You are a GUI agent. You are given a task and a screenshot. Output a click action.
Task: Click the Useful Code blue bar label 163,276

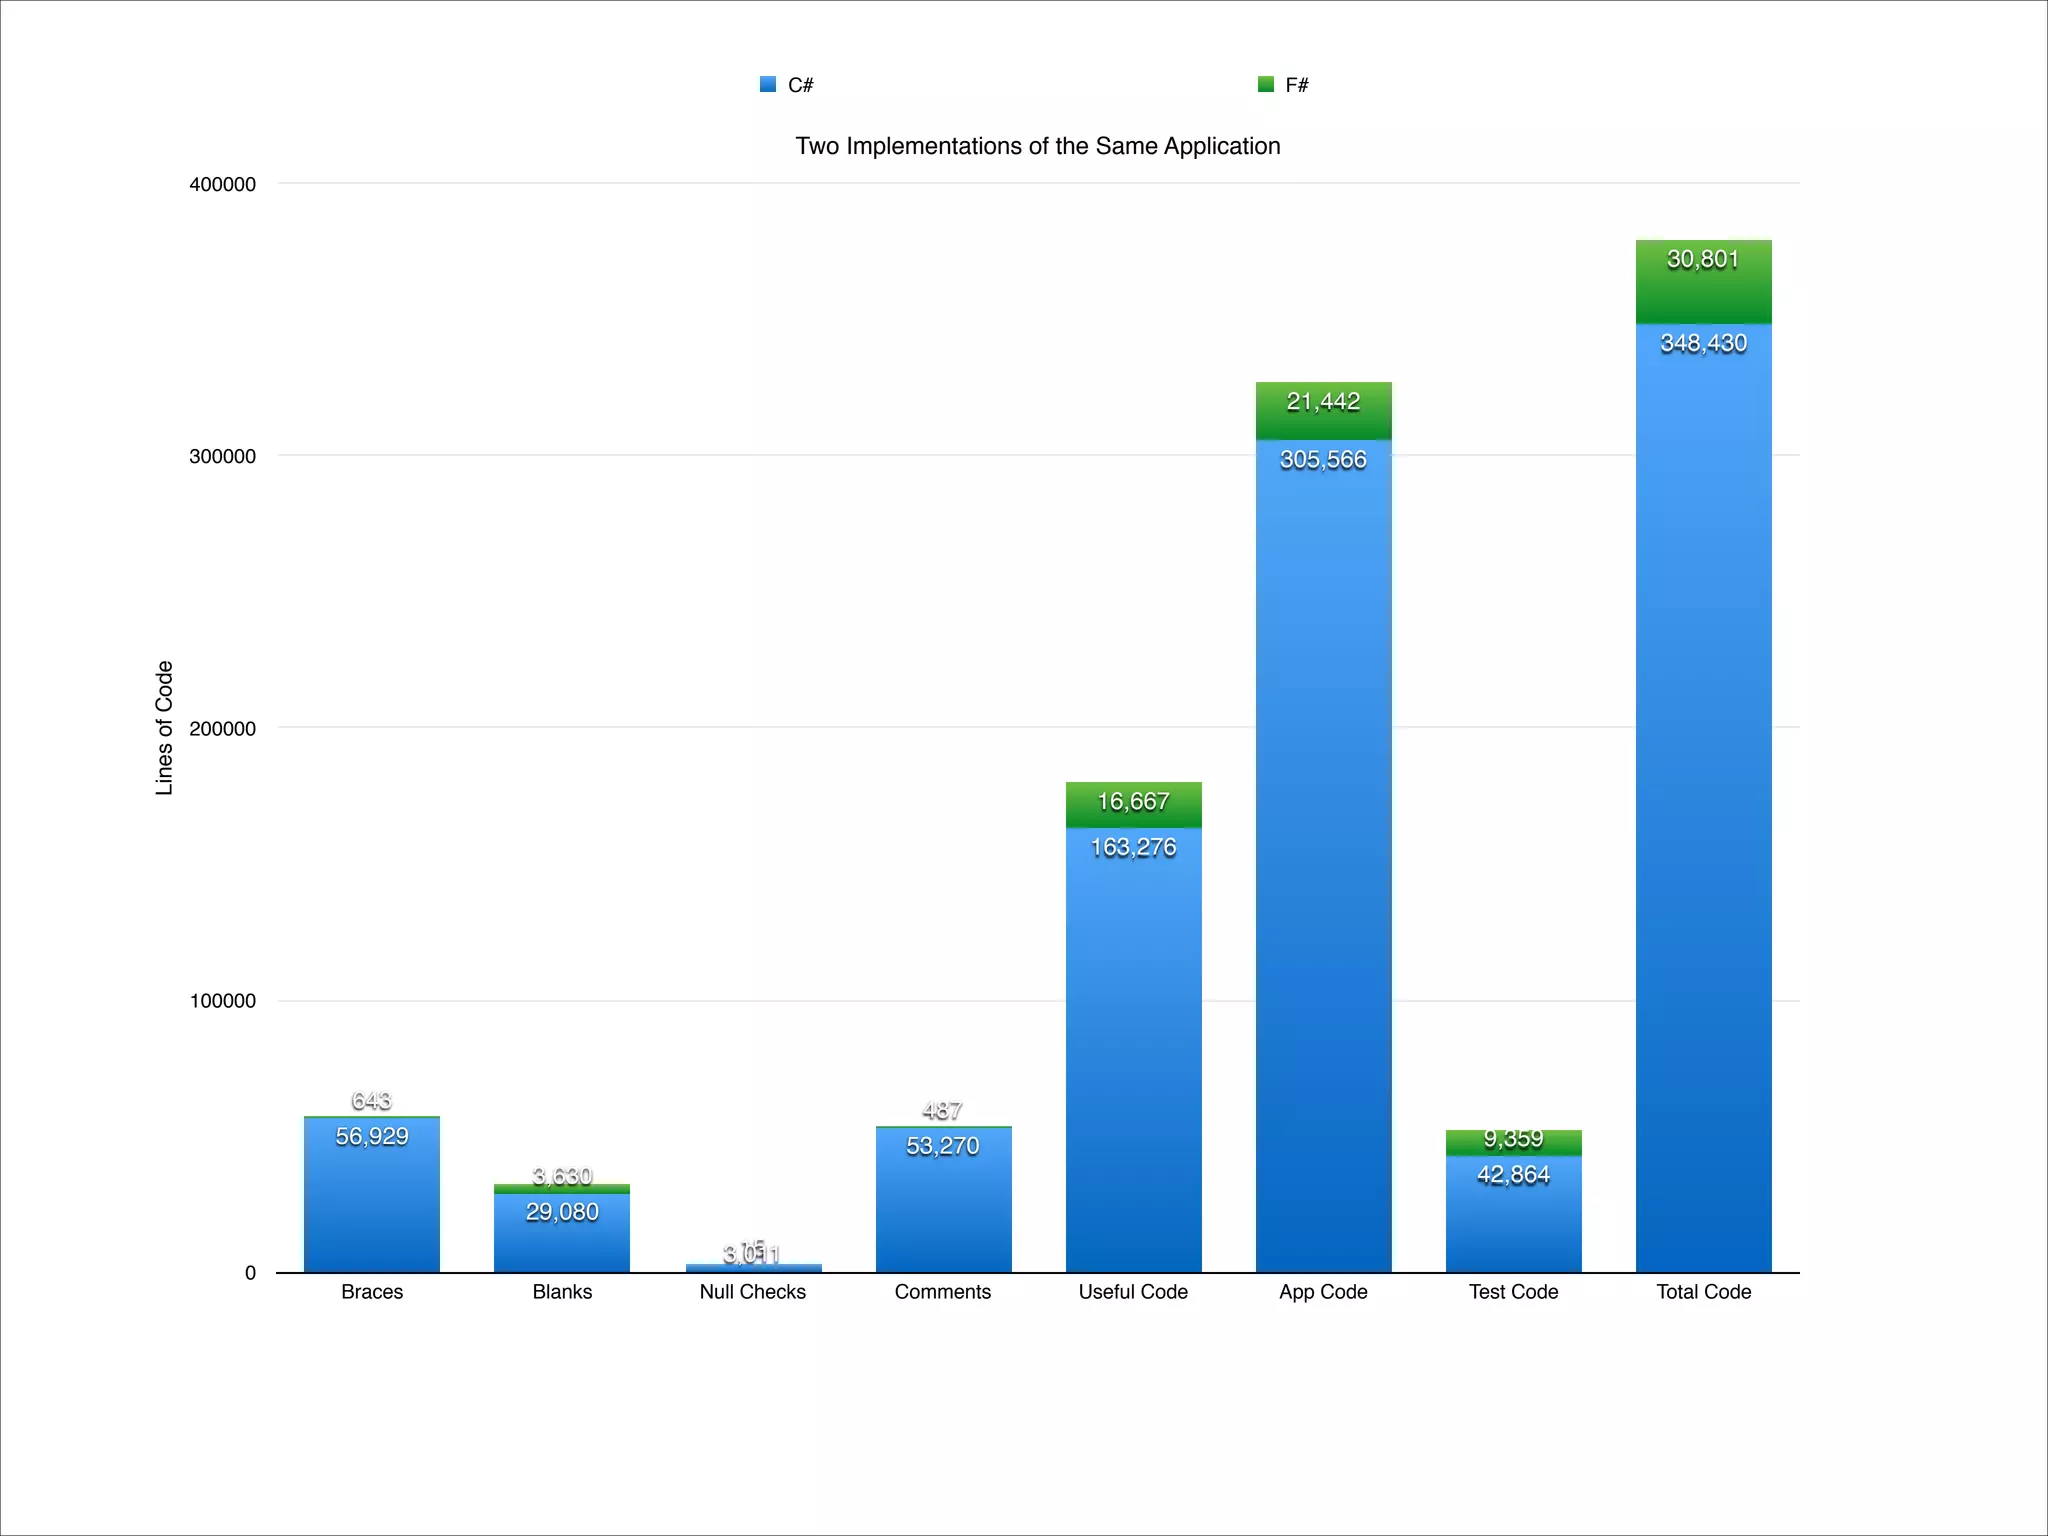coord(1133,848)
